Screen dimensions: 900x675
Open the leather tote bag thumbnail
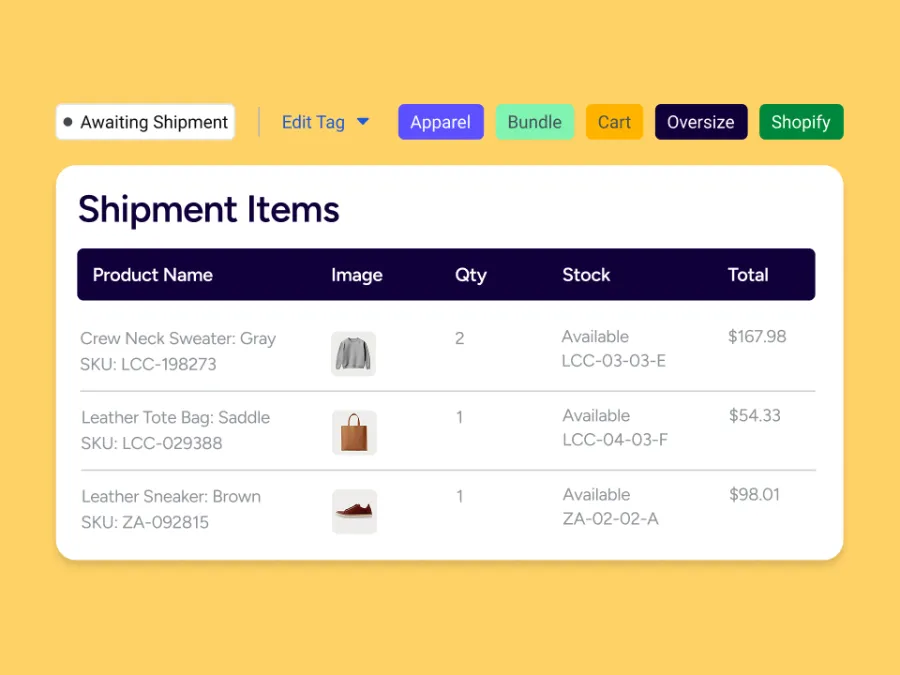[x=354, y=433]
